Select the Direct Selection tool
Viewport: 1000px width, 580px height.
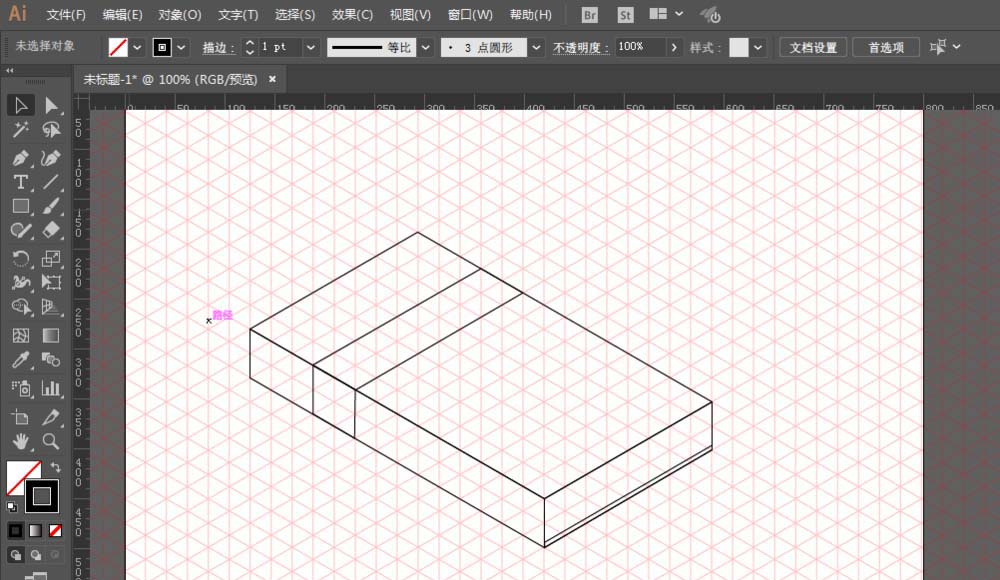51,105
